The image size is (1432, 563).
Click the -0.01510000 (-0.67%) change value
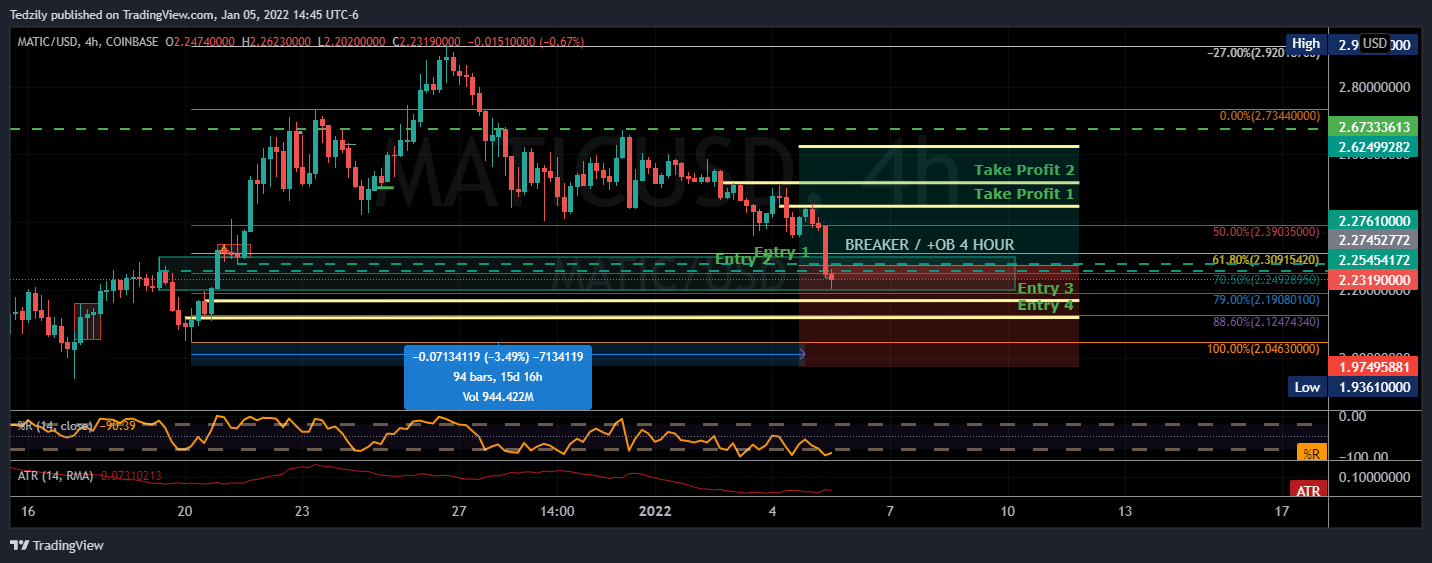coord(525,42)
